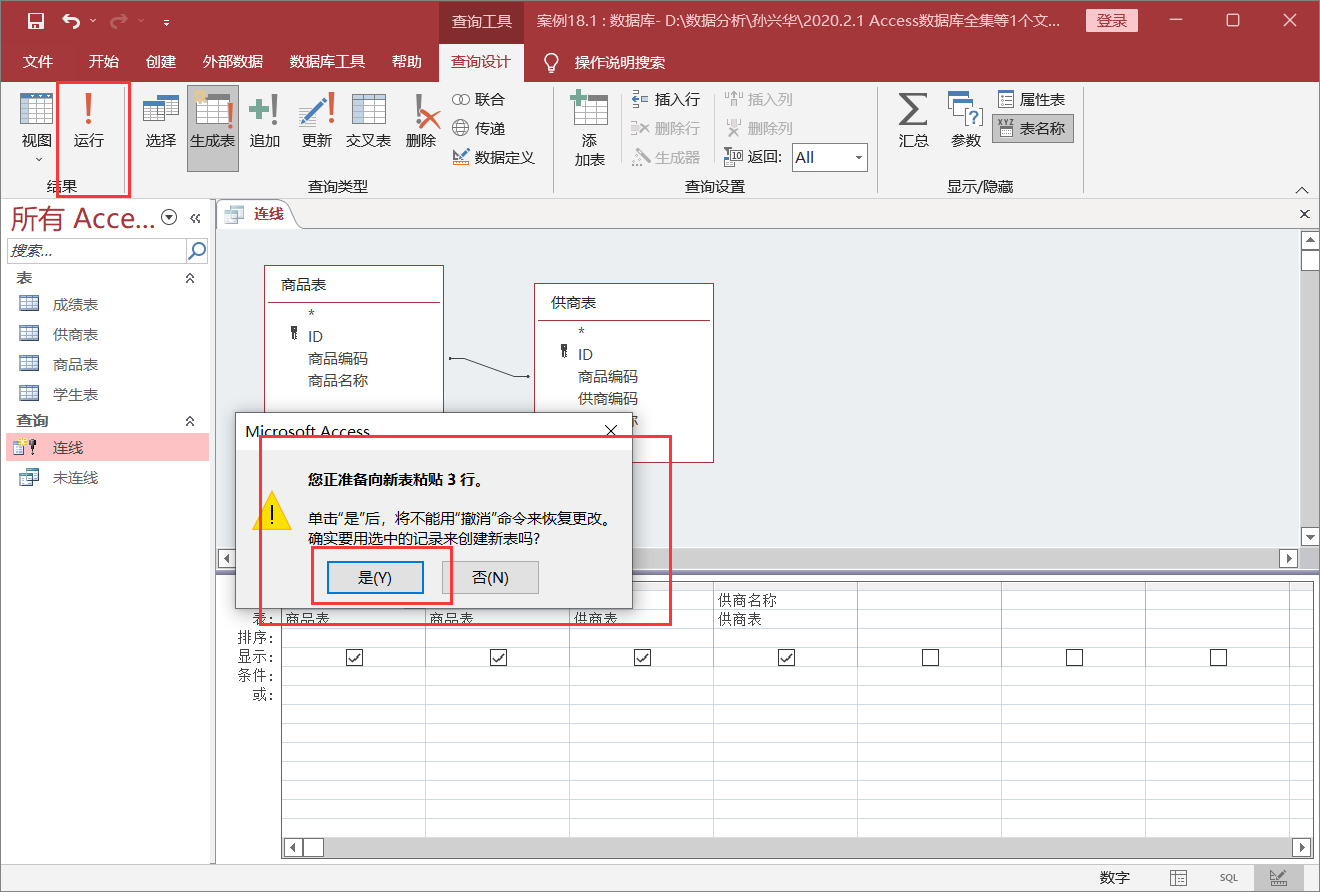Select the Update (更新) query icon

pos(316,121)
